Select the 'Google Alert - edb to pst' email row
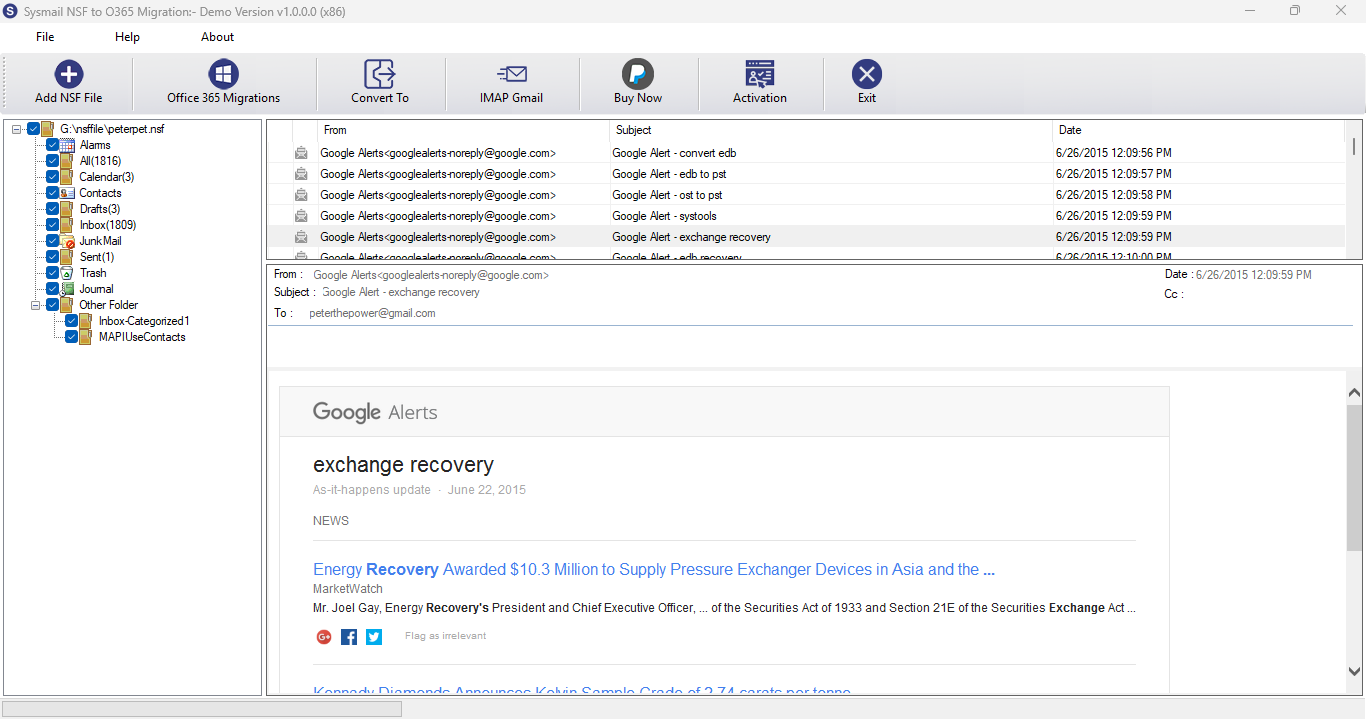Screen dimensions: 1366x720 806,174
